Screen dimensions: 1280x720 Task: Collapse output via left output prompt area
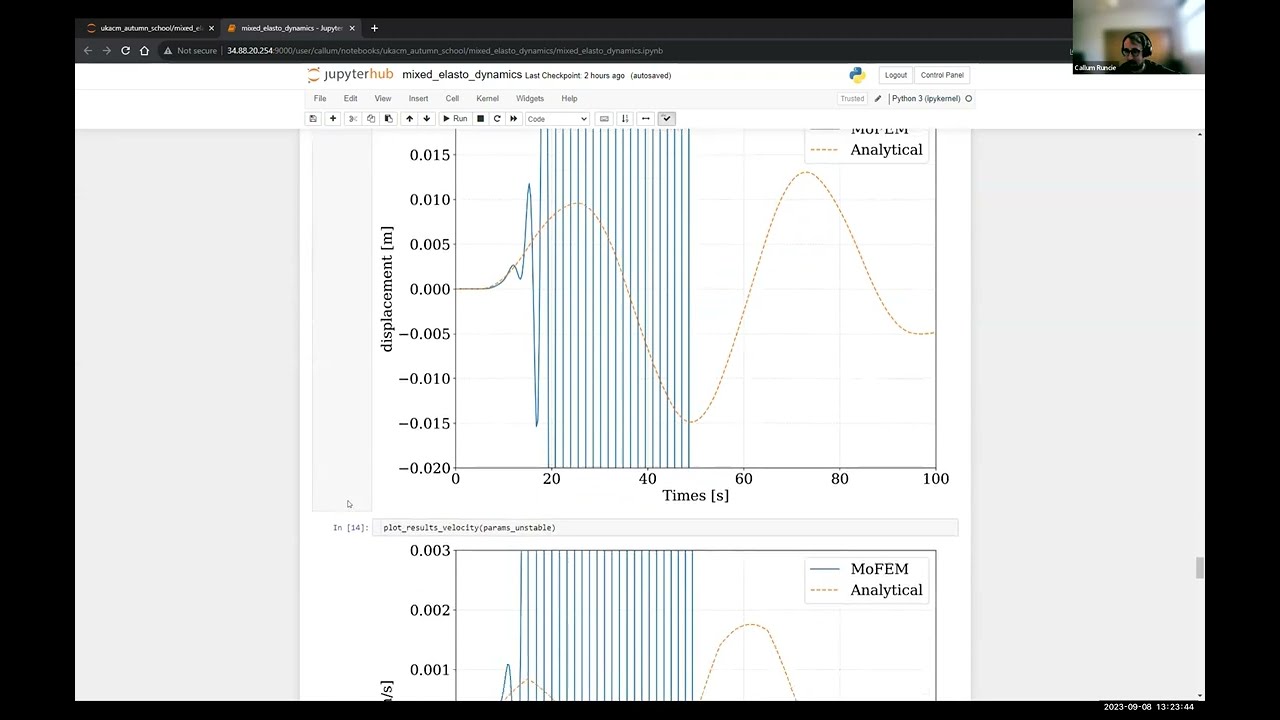click(341, 320)
